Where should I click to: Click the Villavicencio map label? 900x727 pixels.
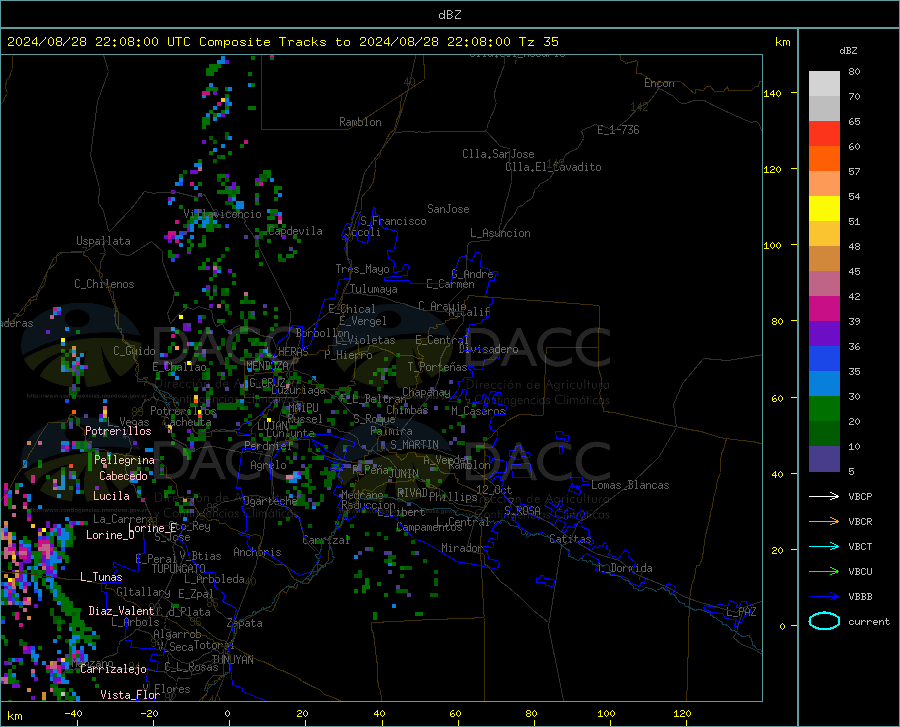[x=223, y=214]
